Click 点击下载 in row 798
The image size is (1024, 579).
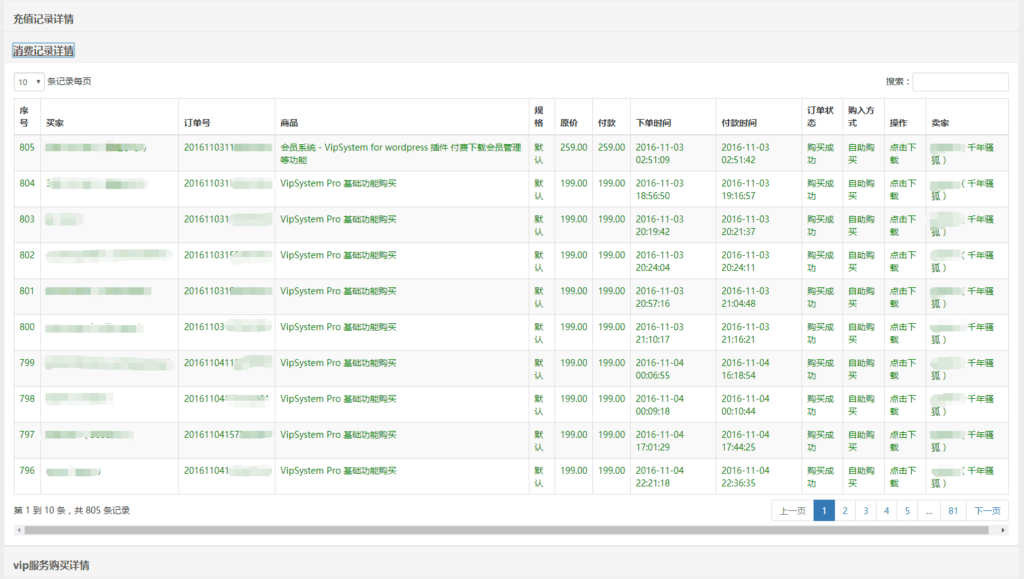[x=903, y=405]
